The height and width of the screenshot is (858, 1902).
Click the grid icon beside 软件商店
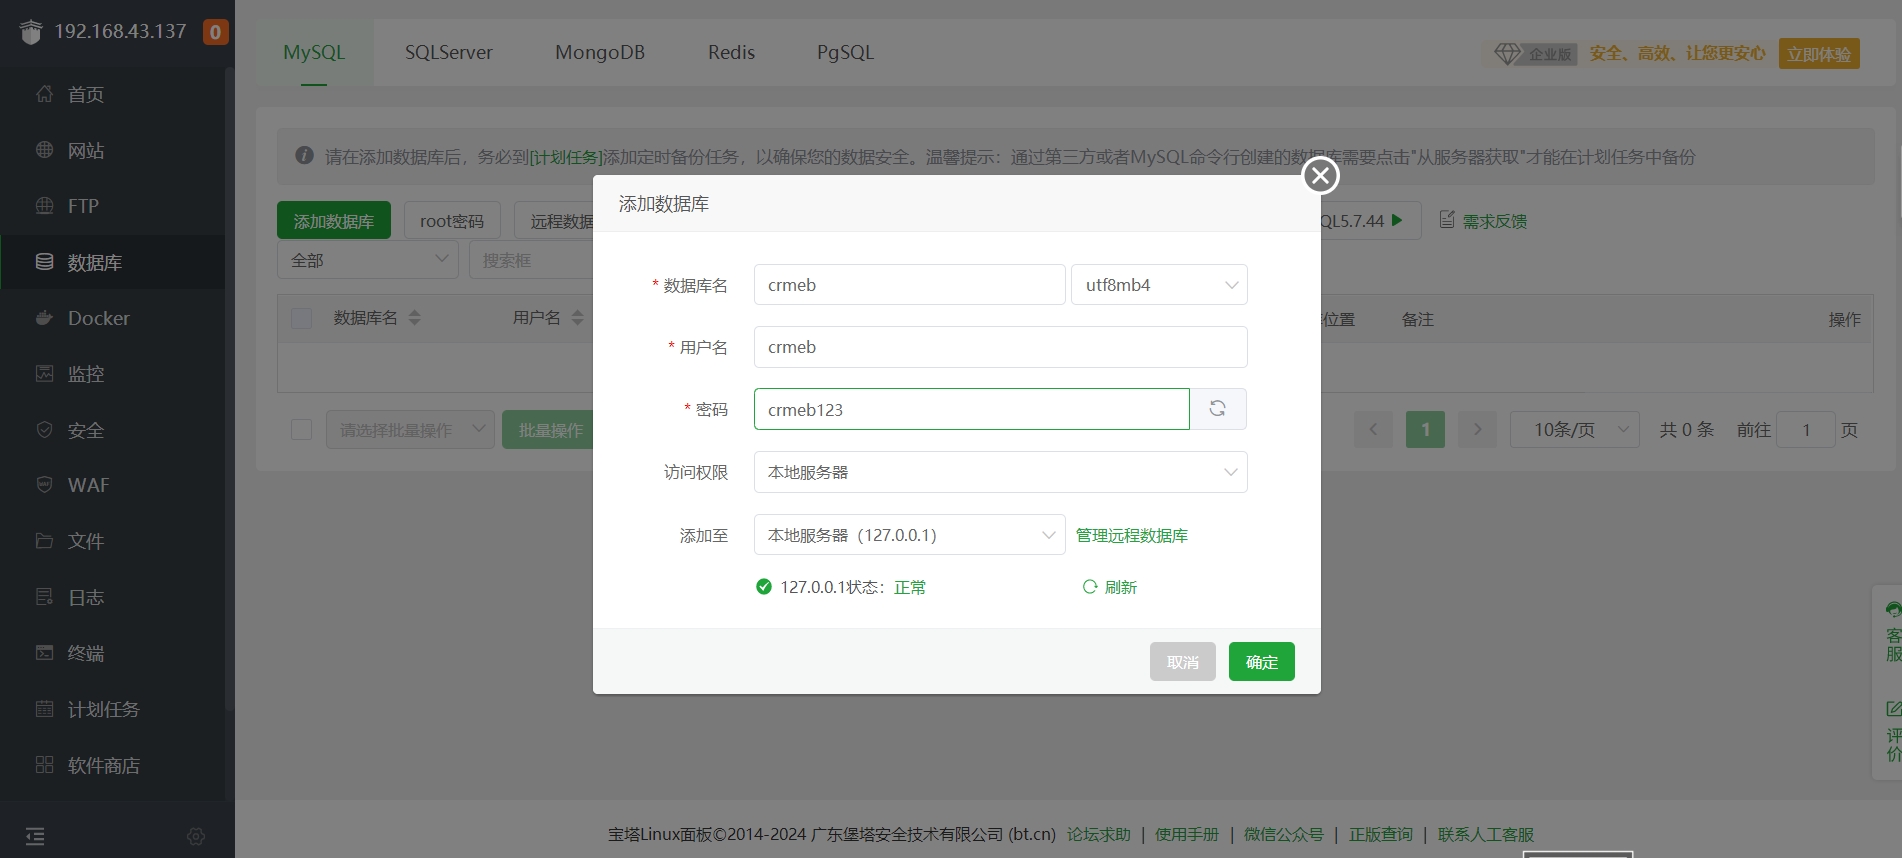click(44, 765)
